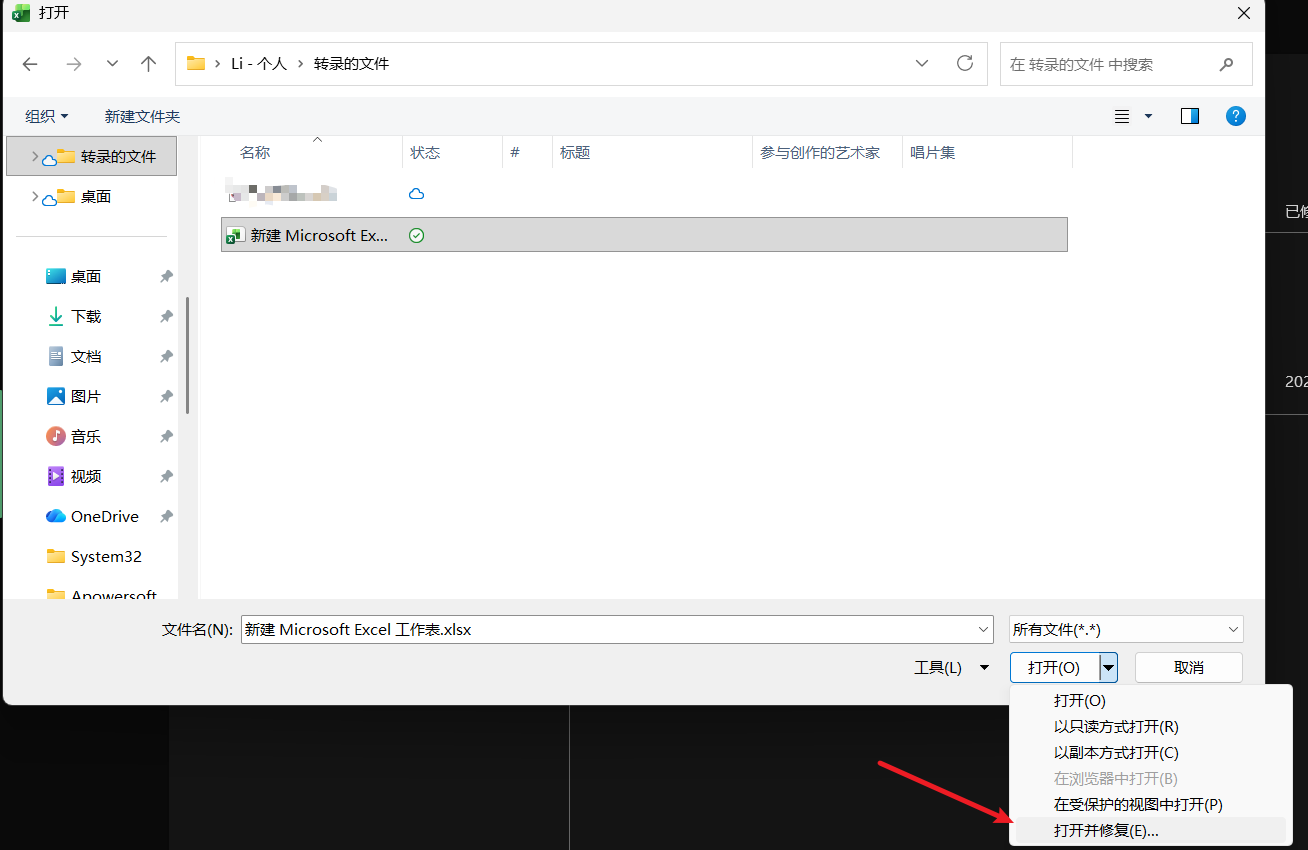1308x850 pixels.
Task: Go up one folder level
Action: 149,64
